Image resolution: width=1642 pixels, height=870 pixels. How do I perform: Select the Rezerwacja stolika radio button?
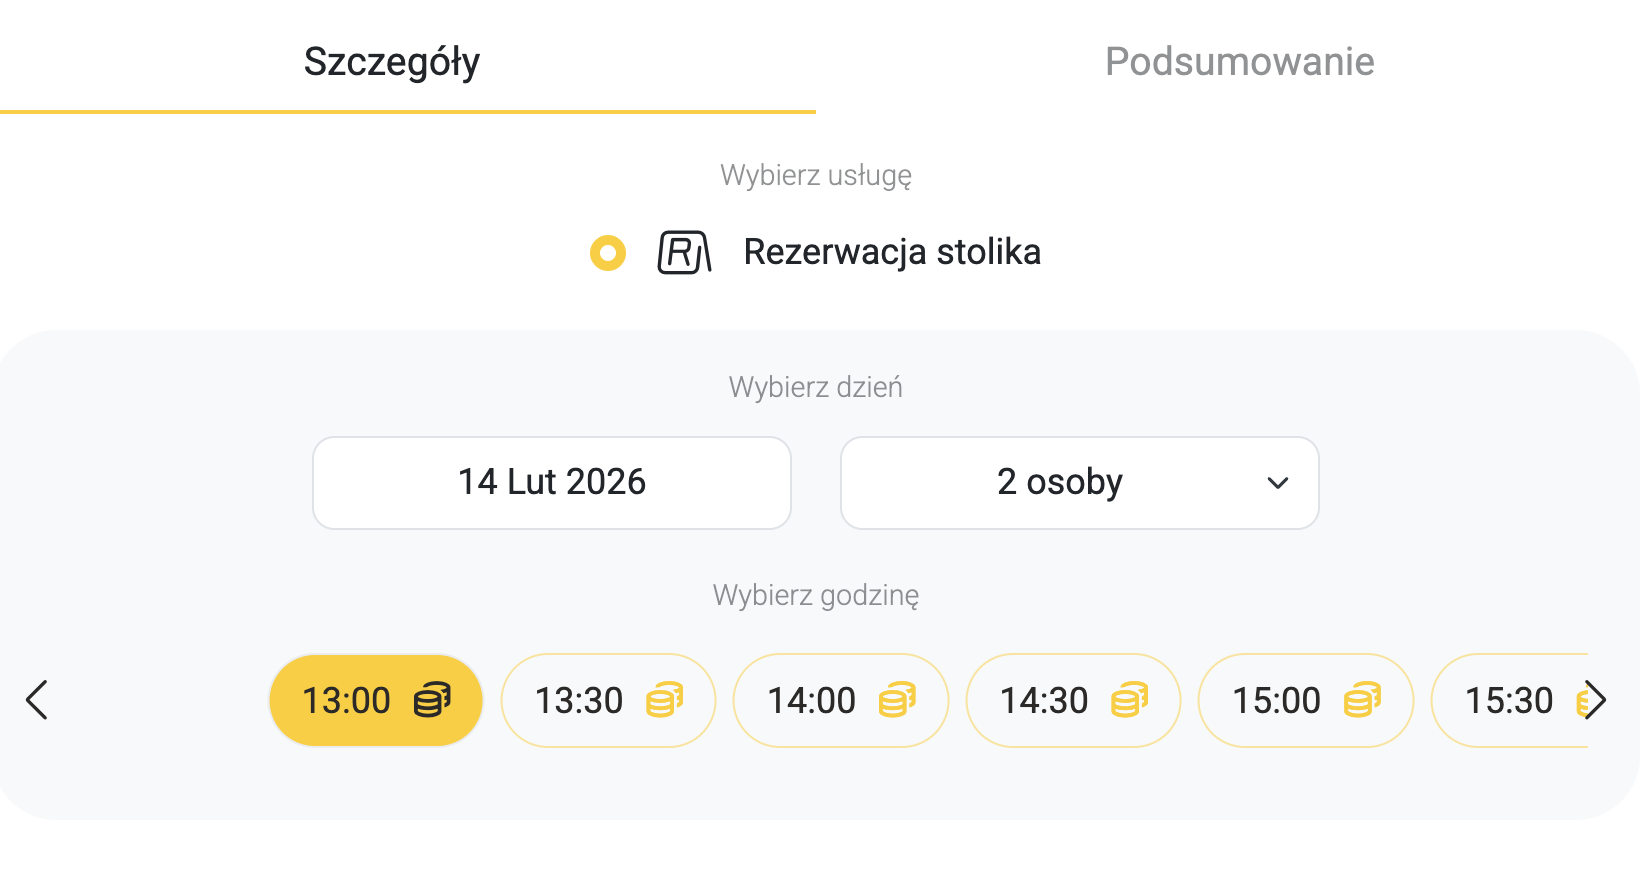click(x=608, y=253)
